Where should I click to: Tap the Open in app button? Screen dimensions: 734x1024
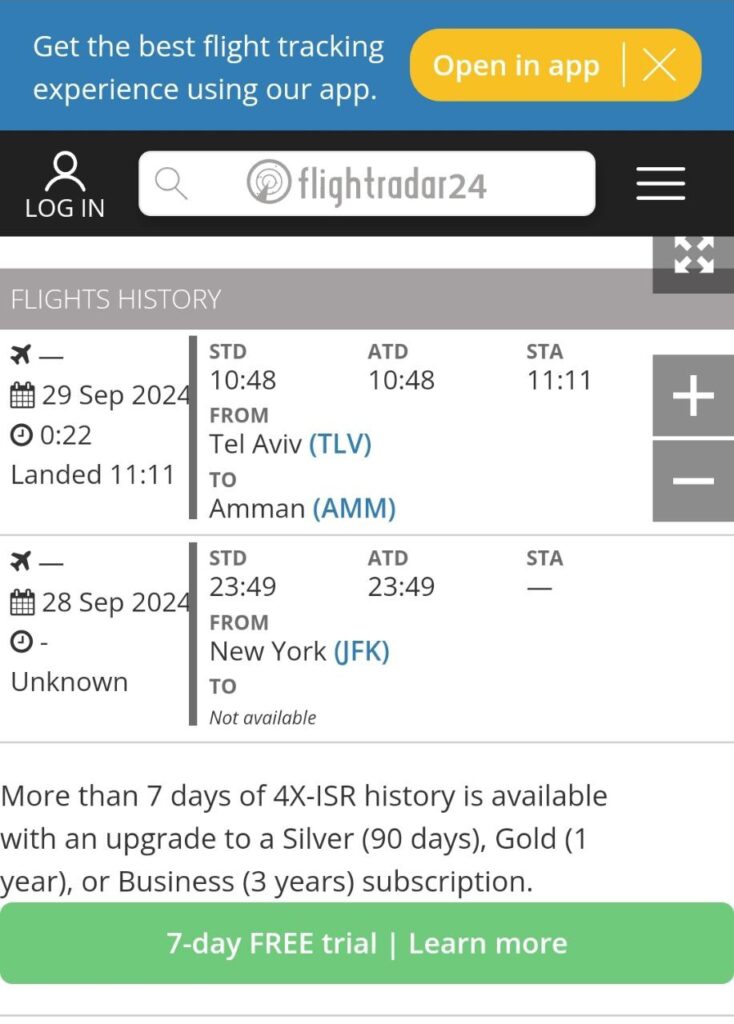tap(516, 65)
